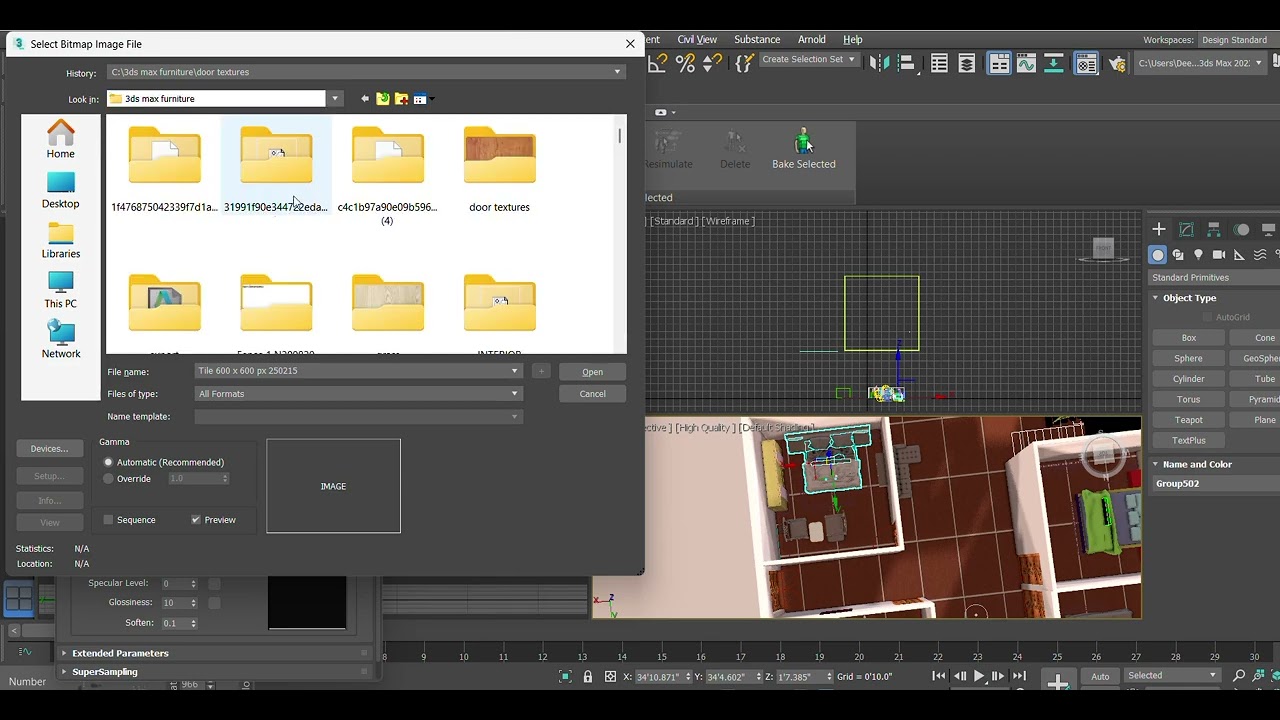
Task: Click the Selection Lock toggle icon
Action: point(588,677)
